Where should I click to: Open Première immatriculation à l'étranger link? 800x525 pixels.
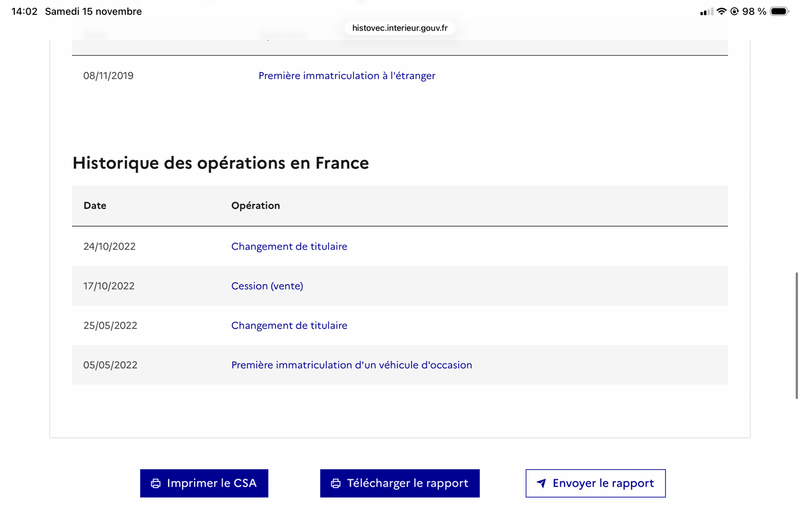(346, 76)
